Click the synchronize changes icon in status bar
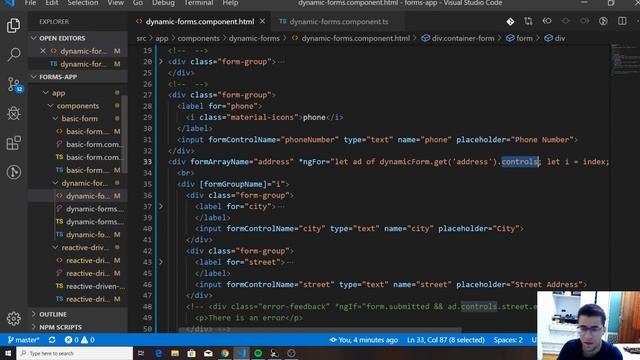This screenshot has height=360, width=640. coord(52,340)
